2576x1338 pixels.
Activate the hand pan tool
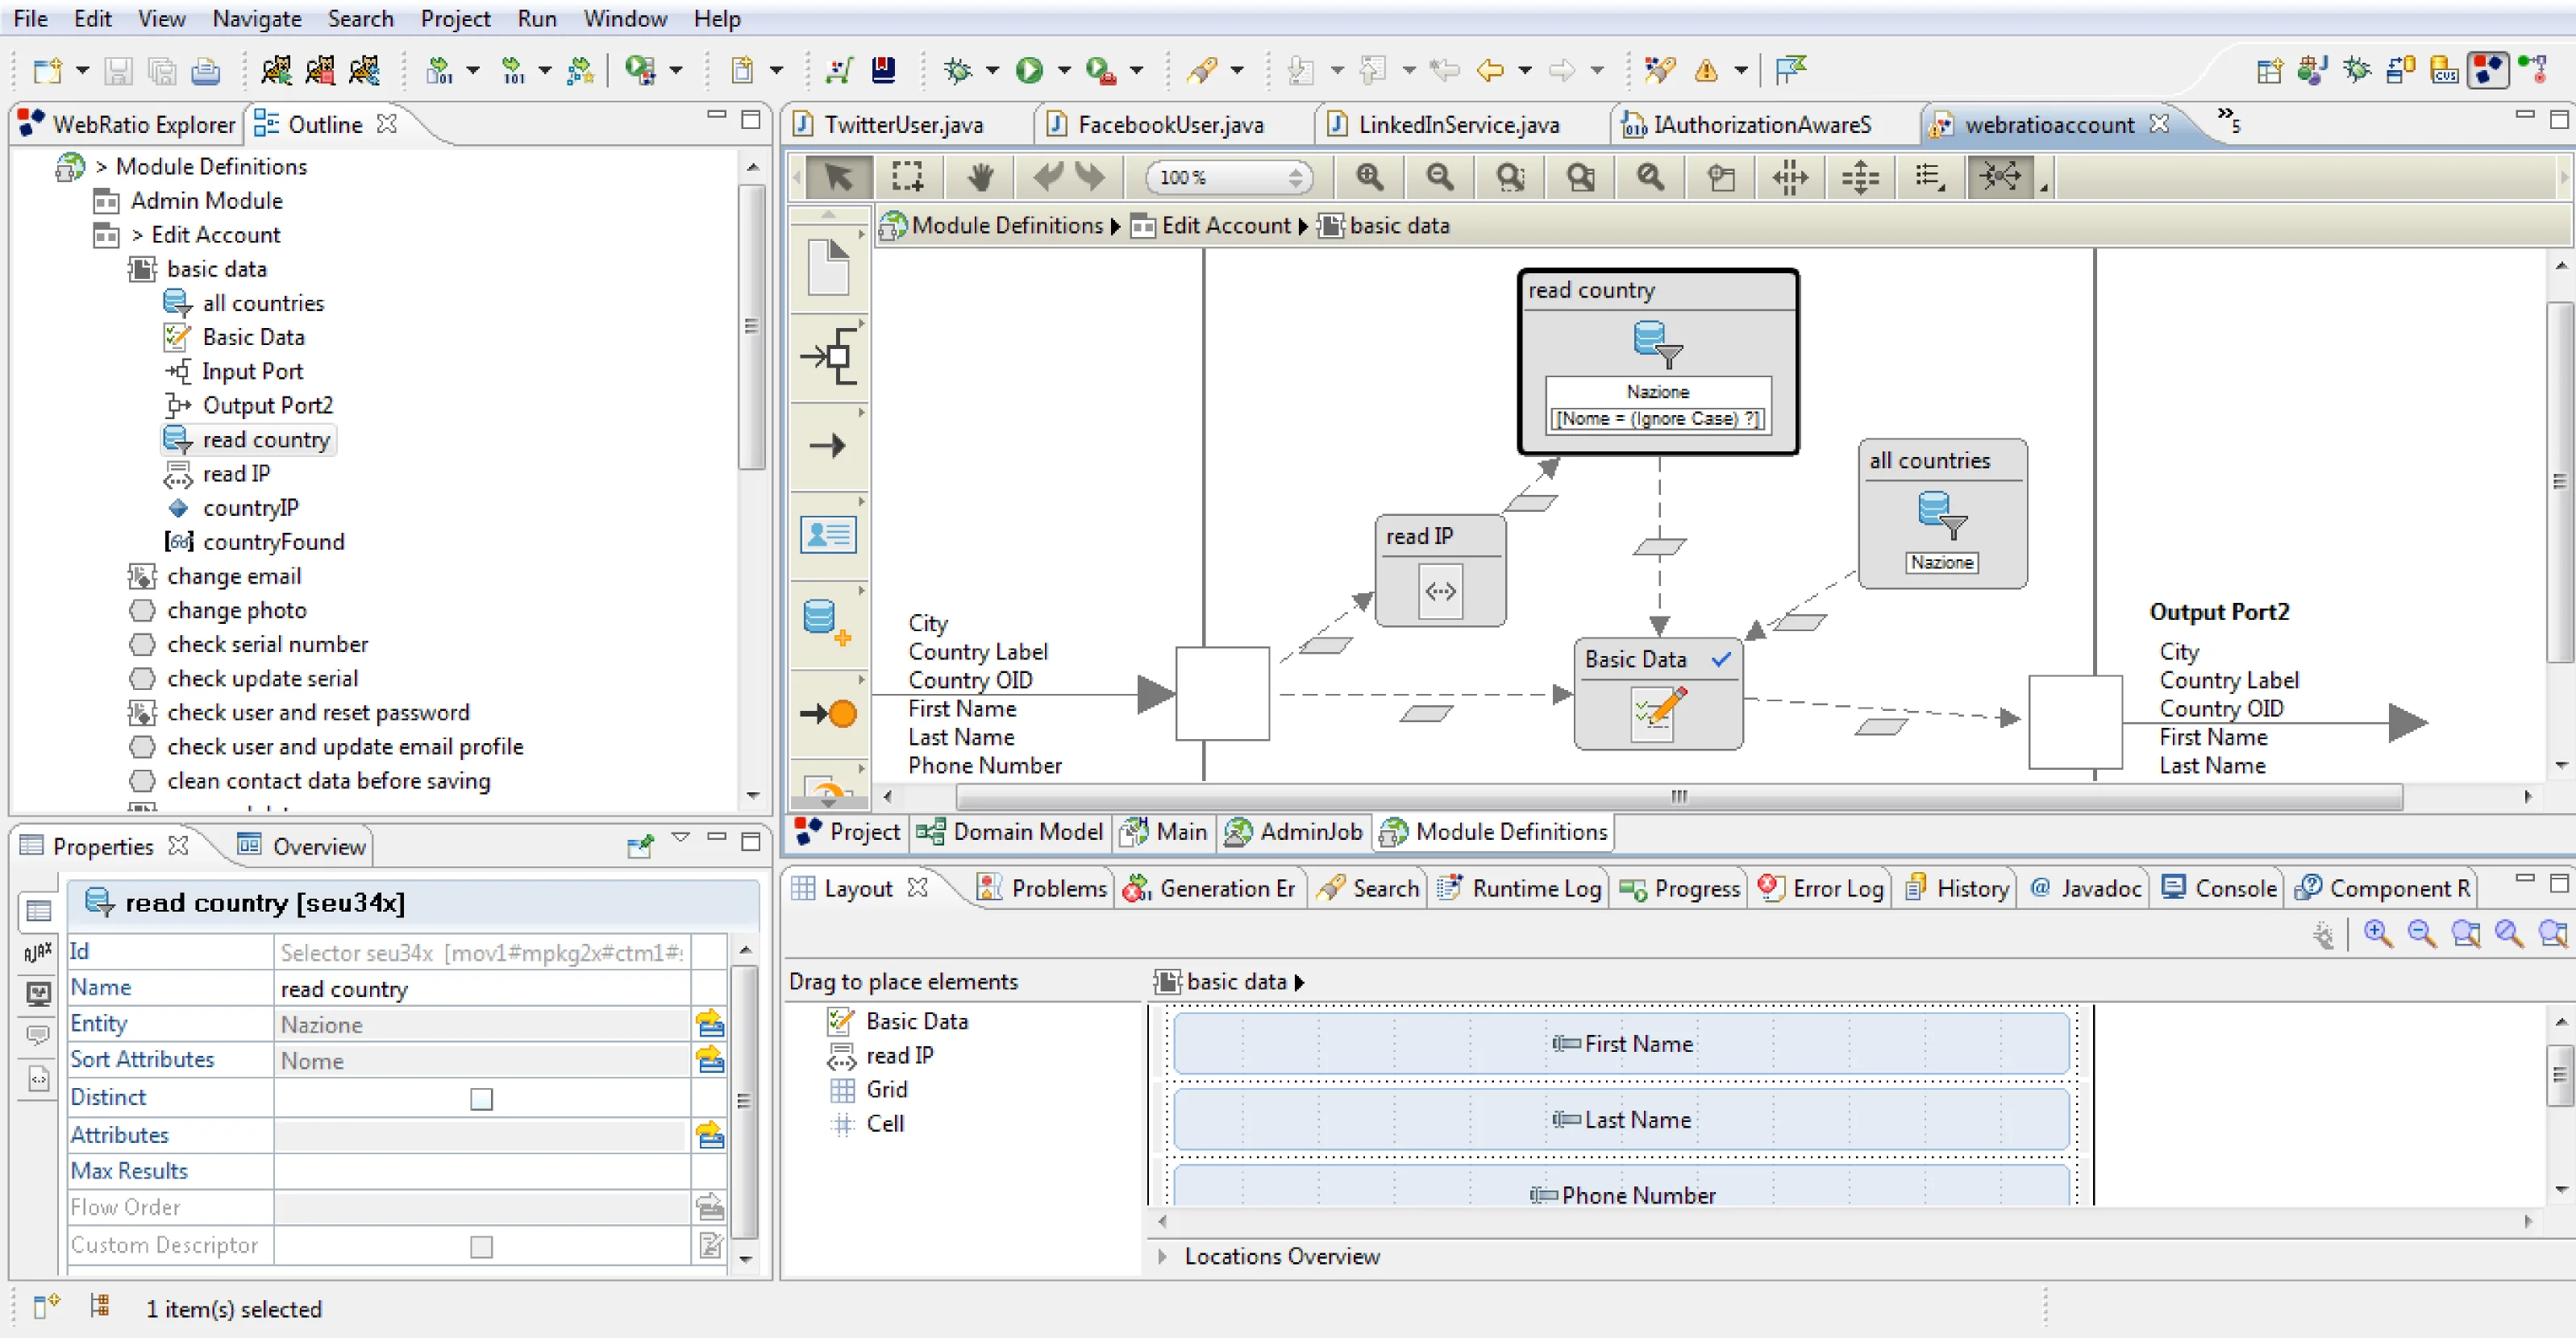979,177
